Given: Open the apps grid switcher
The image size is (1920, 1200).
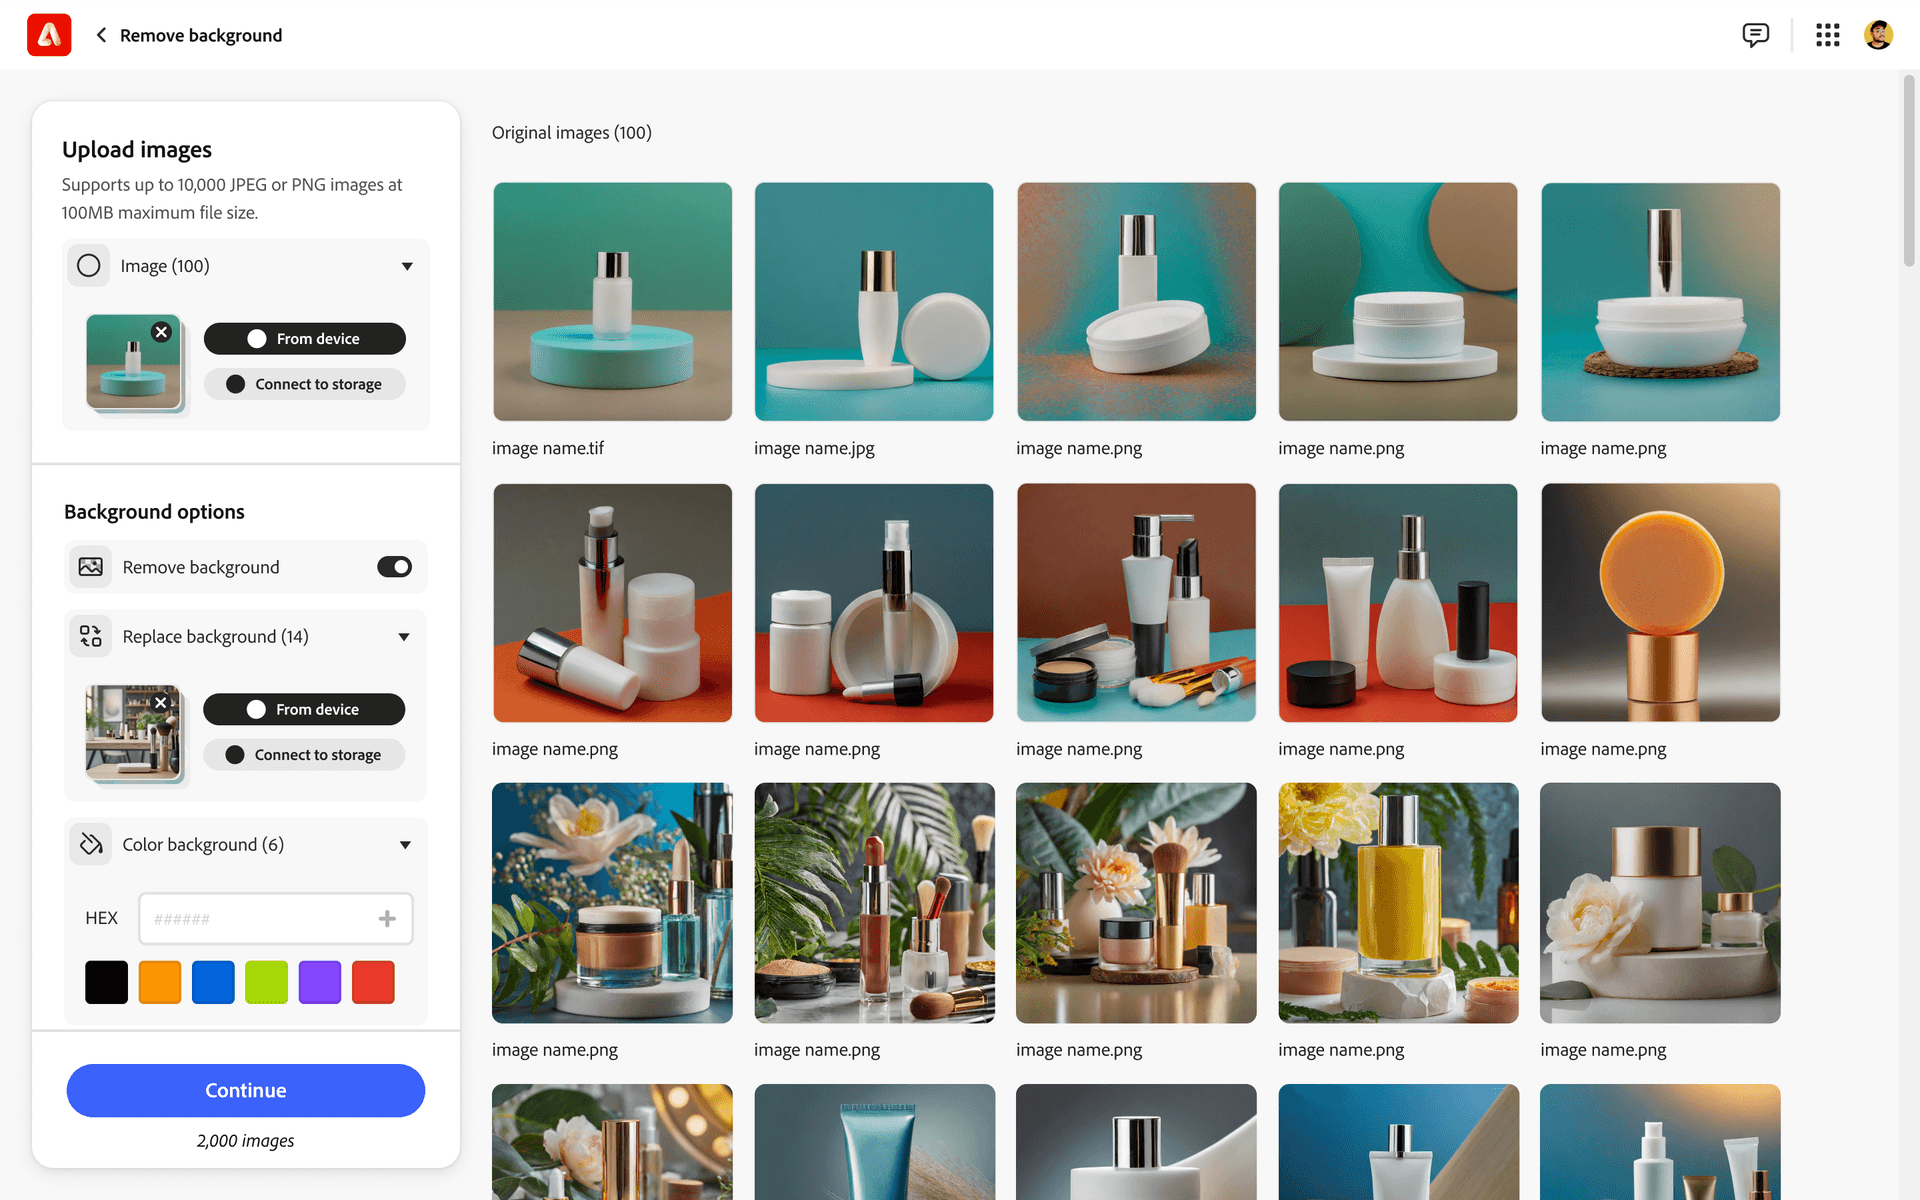Looking at the screenshot, I should [1827, 35].
